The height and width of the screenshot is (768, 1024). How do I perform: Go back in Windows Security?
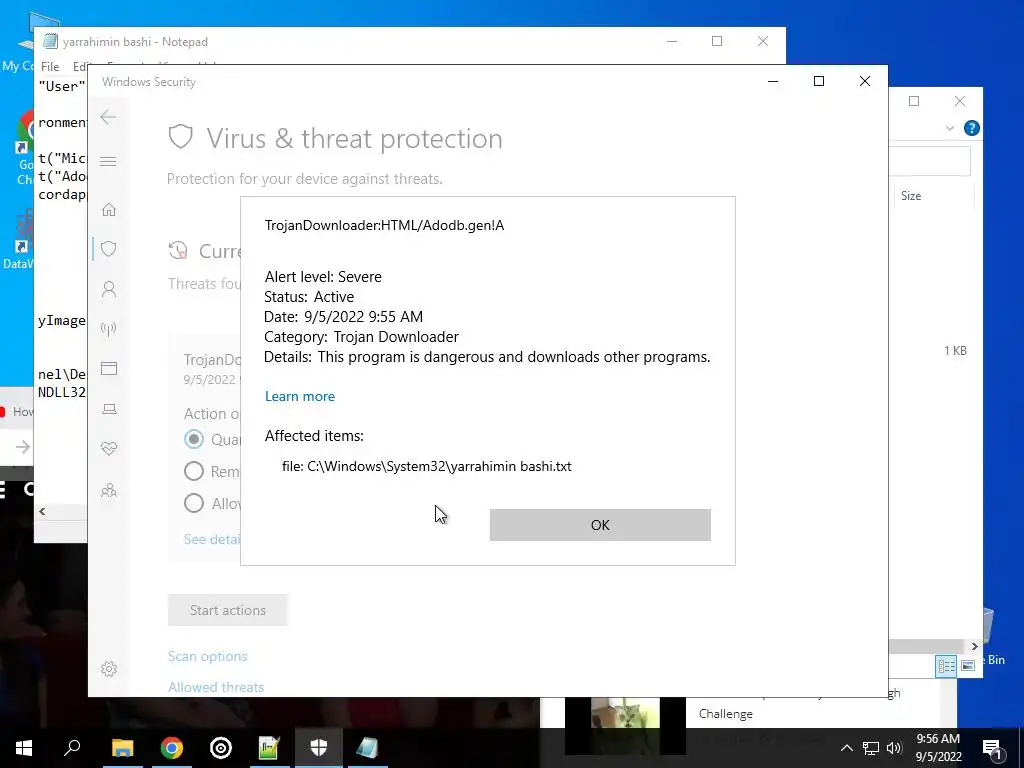(x=108, y=118)
